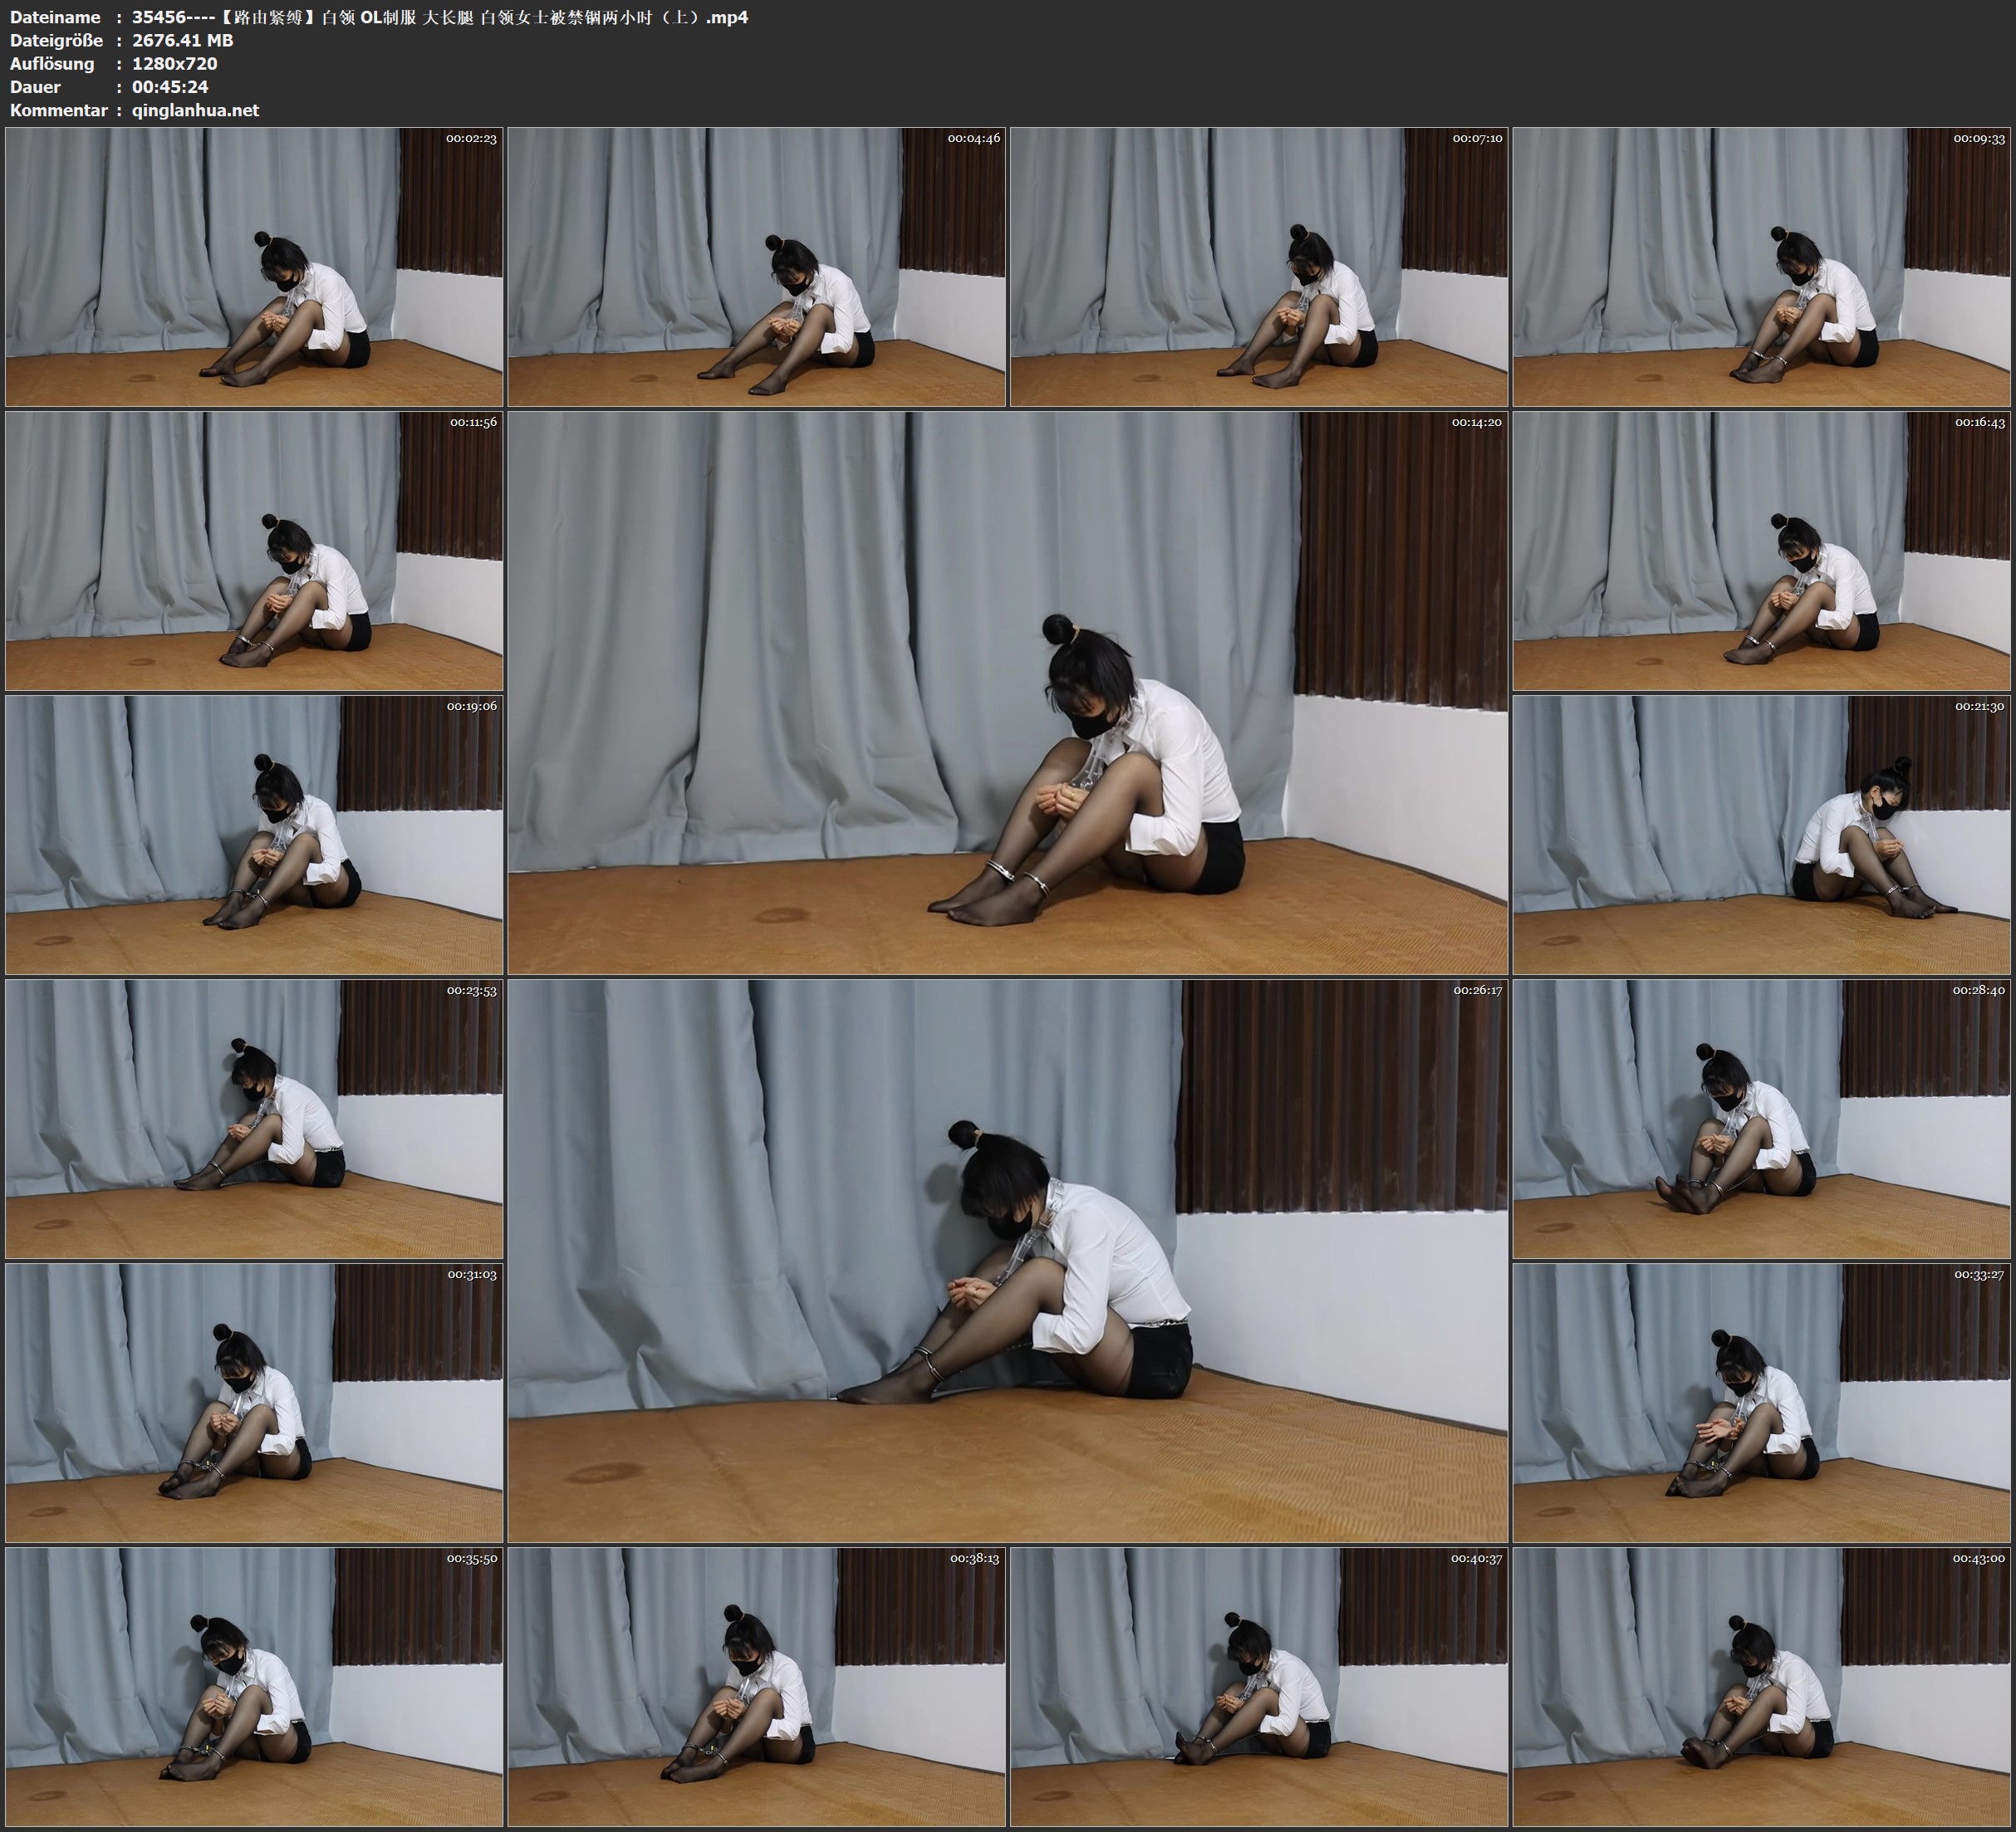The width and height of the screenshot is (2016, 1832).
Task: Click the 00:21:30 thumbnail
Action: tap(1761, 835)
